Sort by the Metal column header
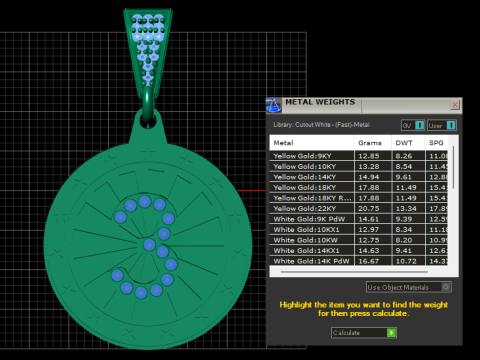The image size is (480, 360). click(x=311, y=143)
